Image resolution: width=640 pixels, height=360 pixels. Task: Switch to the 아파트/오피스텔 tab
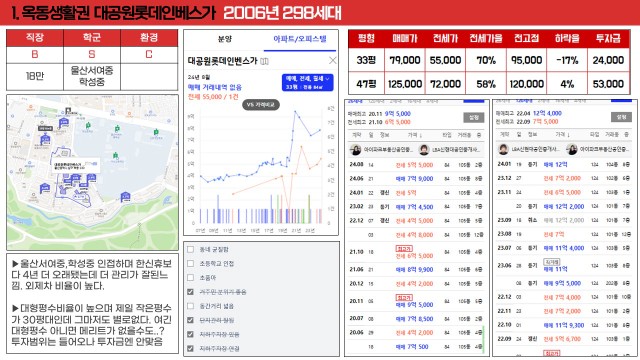pos(300,39)
